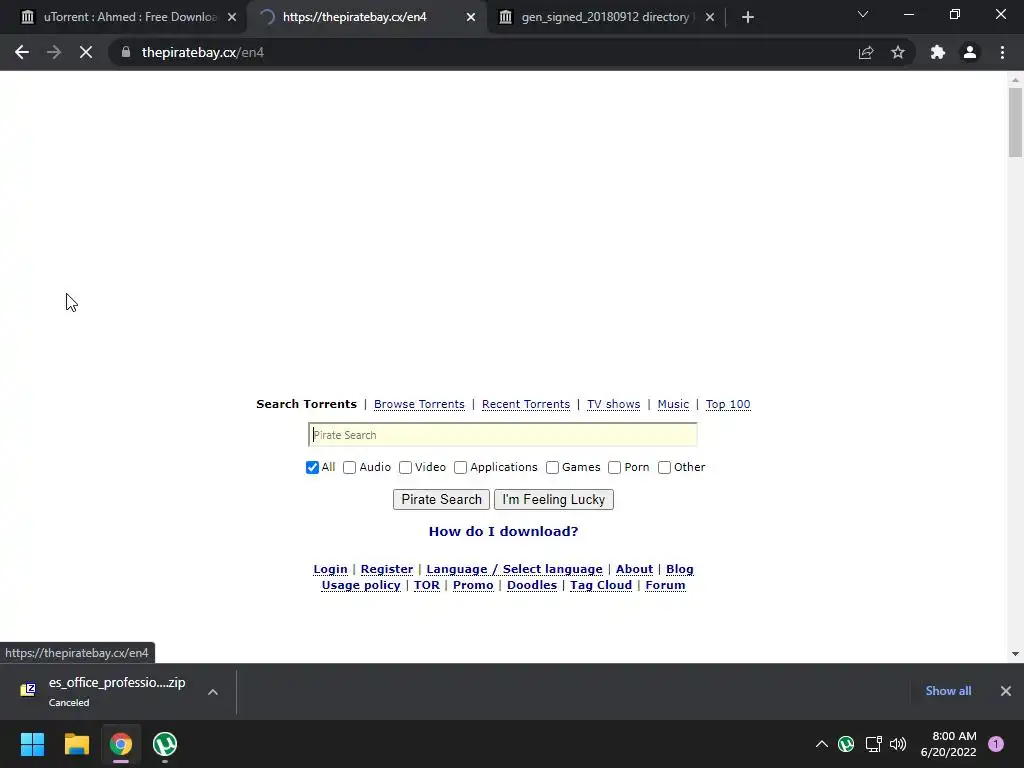
Task: Click the Register link
Action: 387,569
